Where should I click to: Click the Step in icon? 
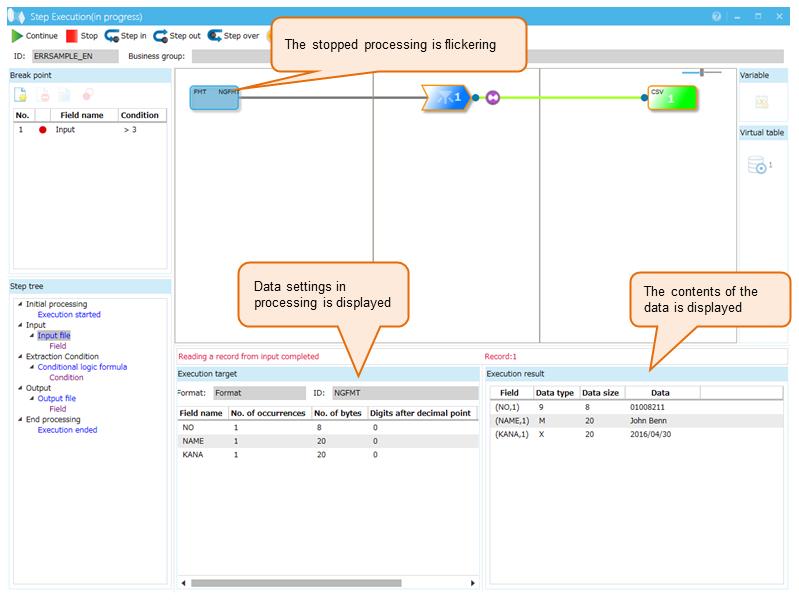[x=111, y=36]
